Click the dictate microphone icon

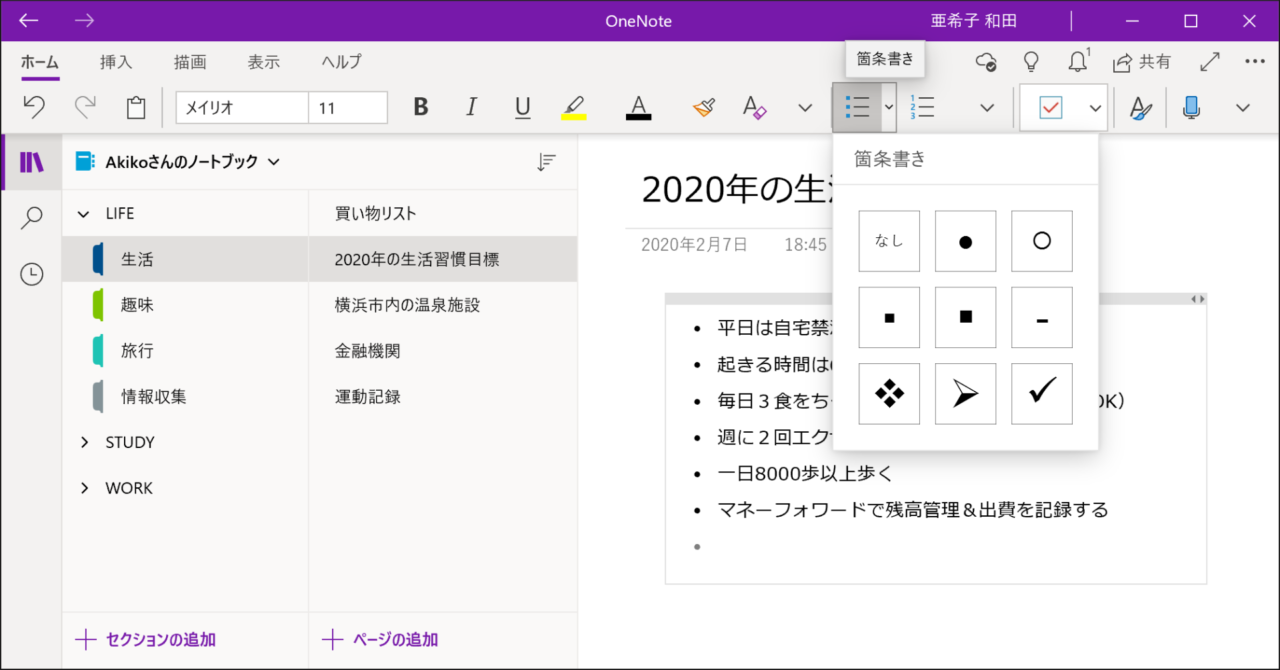tap(1191, 108)
